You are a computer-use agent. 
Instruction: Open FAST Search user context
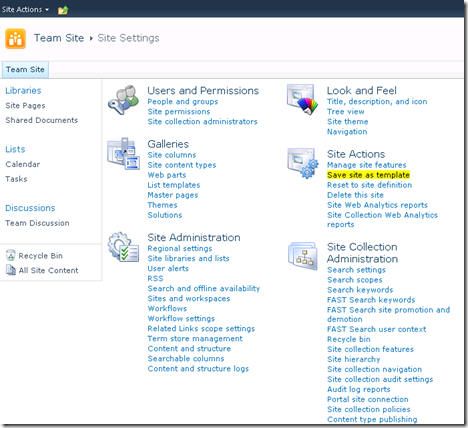[x=377, y=329]
